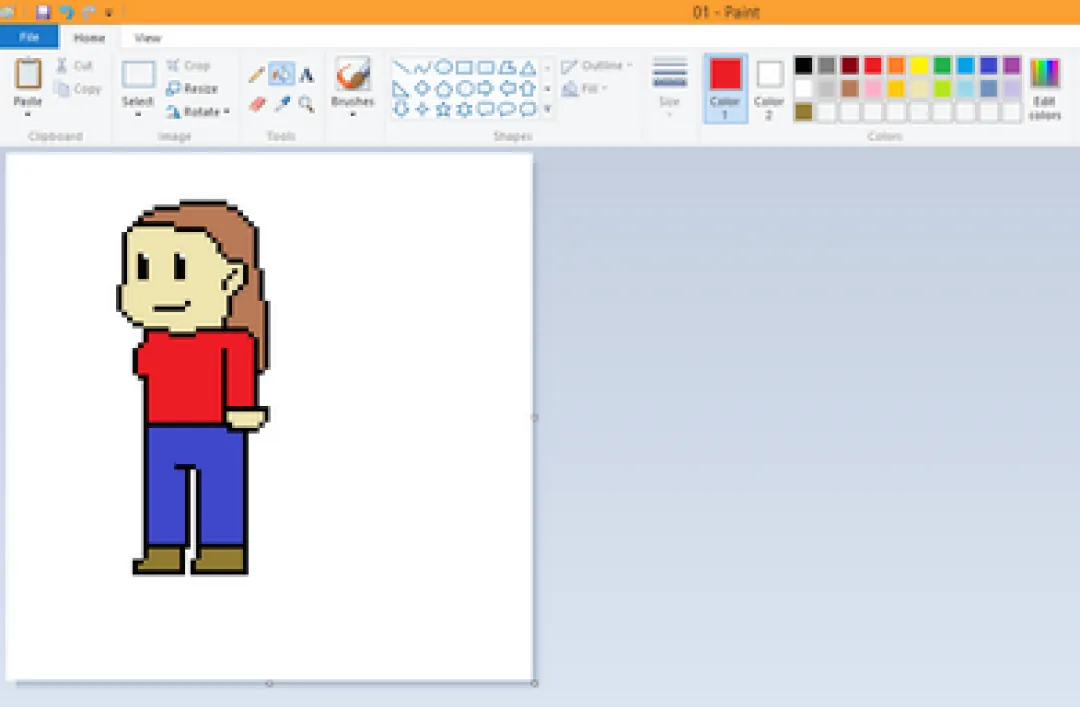This screenshot has width=1080, height=707.
Task: Open the Edit colors dialog
Action: pos(1045,89)
